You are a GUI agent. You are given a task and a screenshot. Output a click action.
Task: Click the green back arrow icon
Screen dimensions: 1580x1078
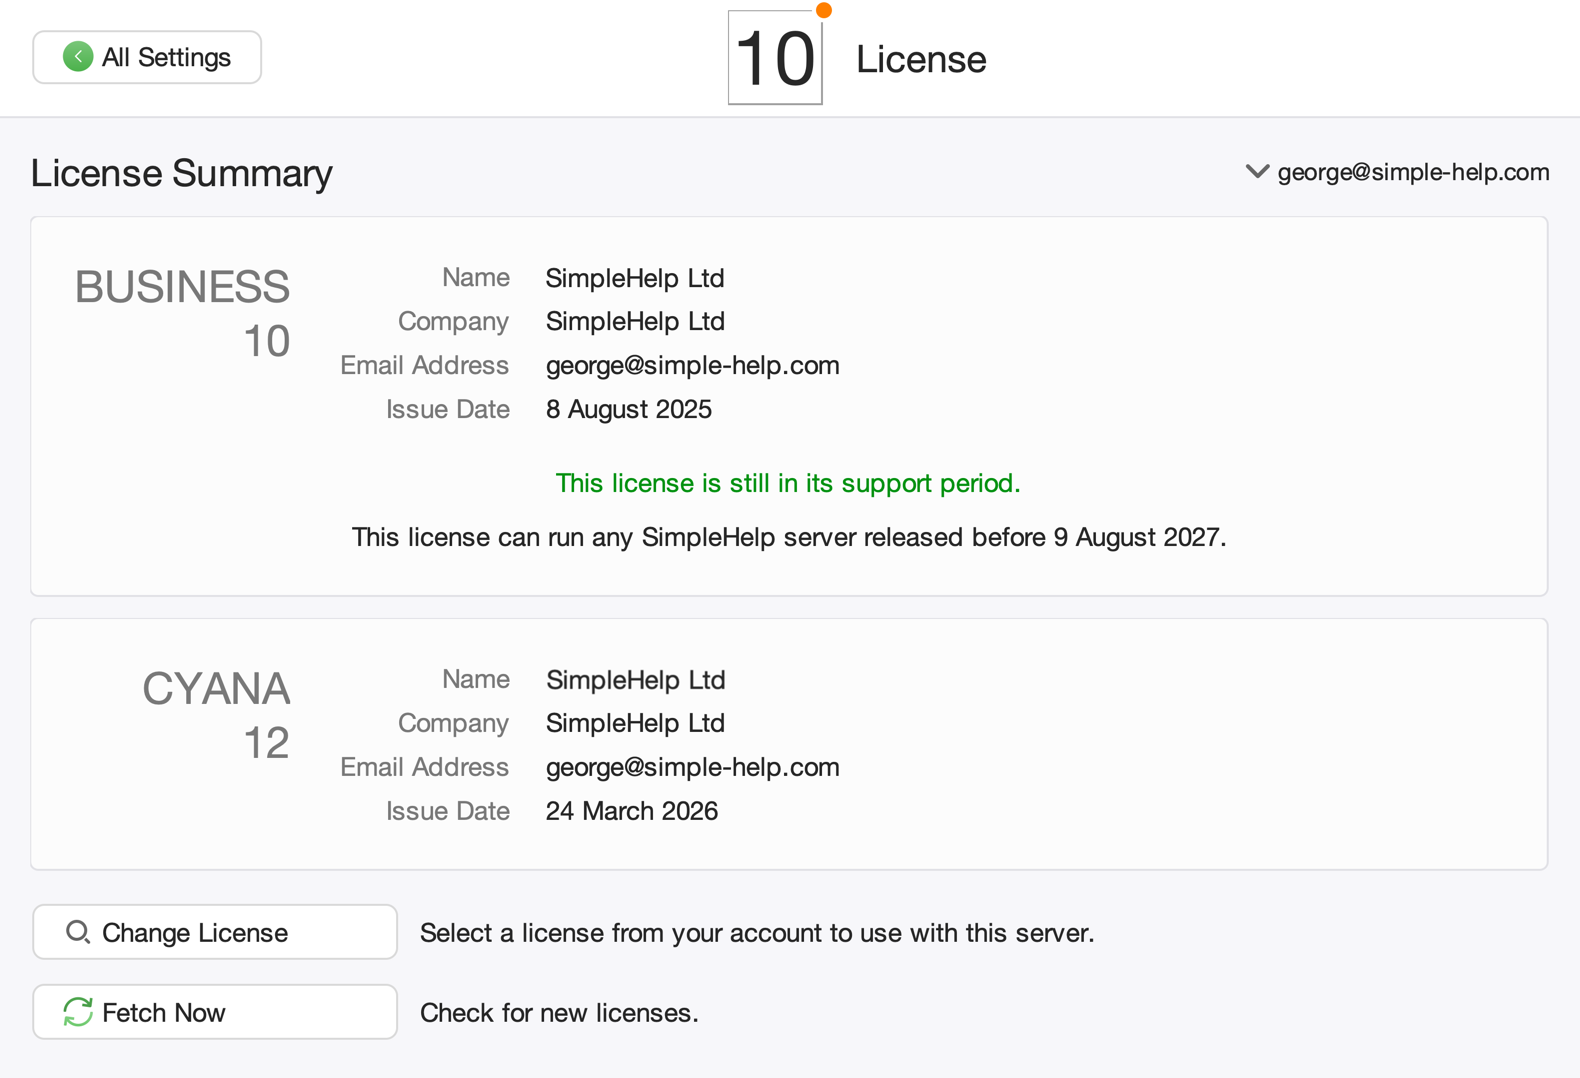pos(78,57)
